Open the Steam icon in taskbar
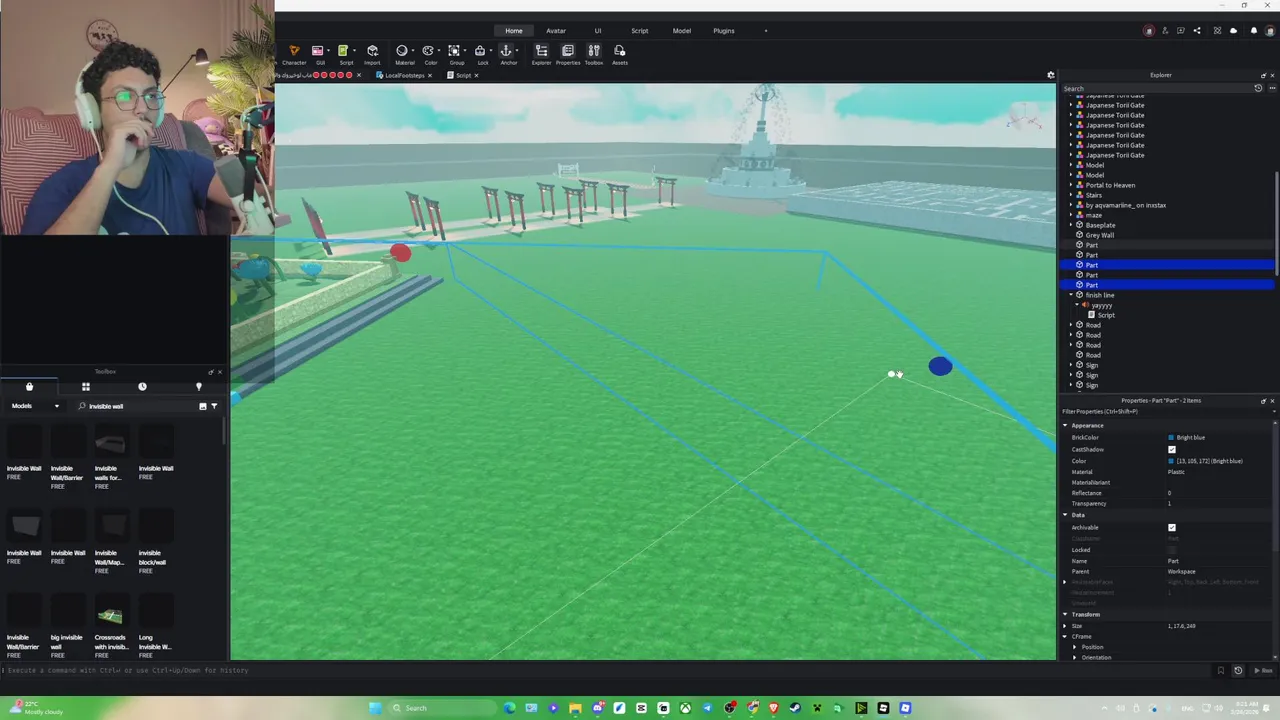Screen dimensions: 1280x720 (795, 708)
